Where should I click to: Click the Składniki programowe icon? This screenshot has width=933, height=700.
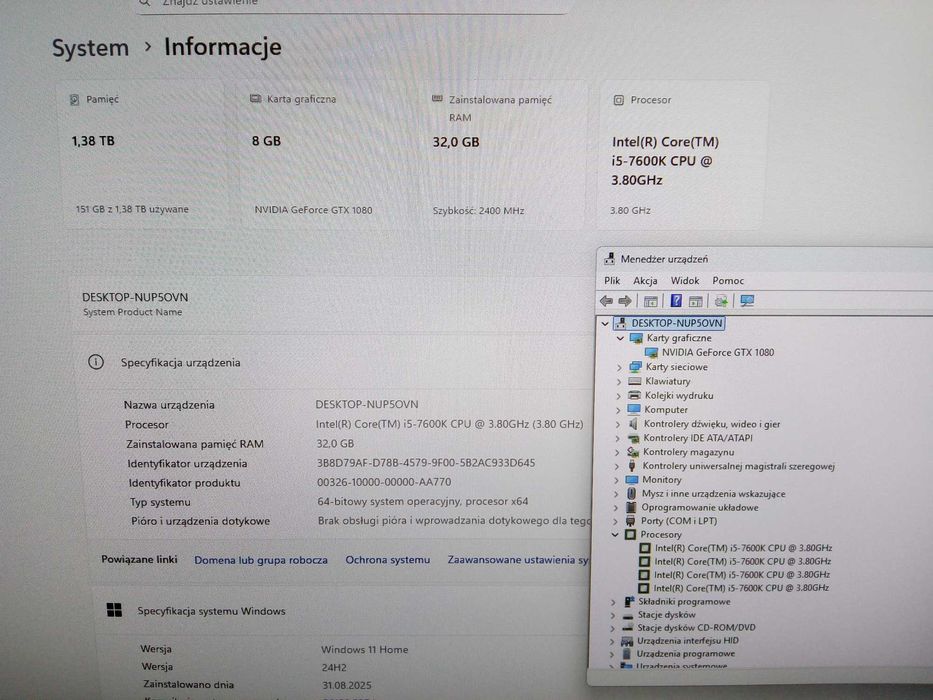coord(628,602)
